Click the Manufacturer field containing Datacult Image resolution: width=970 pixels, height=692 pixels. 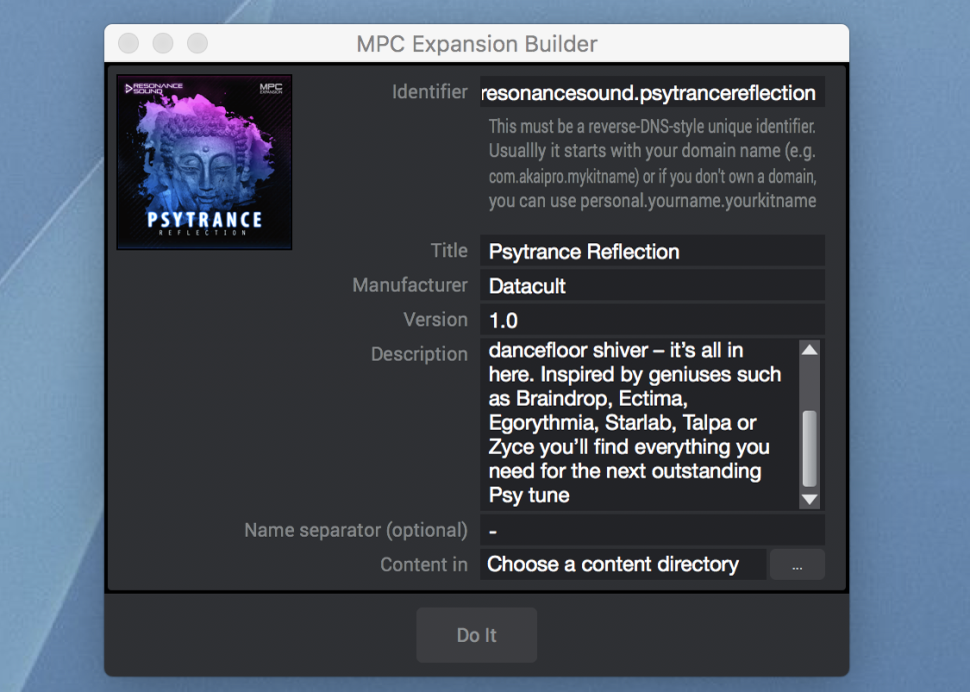(652, 286)
